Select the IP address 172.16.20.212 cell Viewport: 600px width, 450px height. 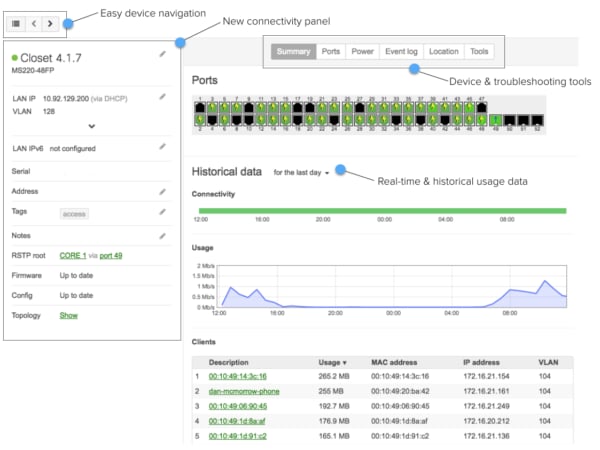pos(486,421)
